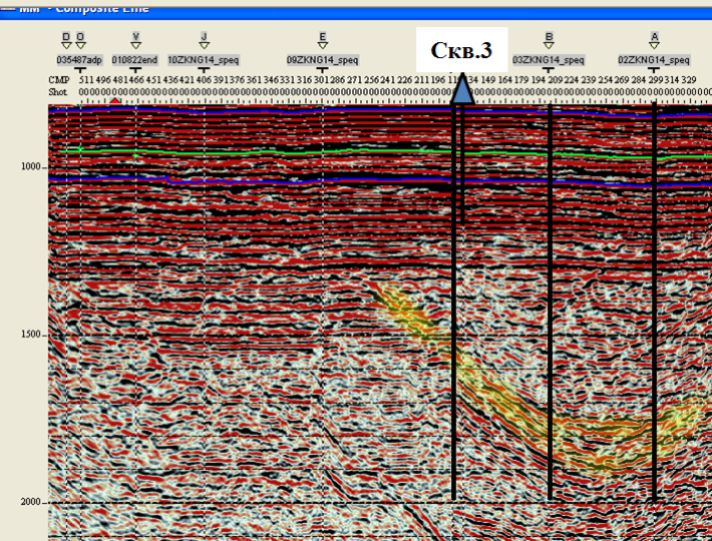This screenshot has width=712, height=541.
Task: Click the D intersection marker triangle
Action: coord(66,45)
